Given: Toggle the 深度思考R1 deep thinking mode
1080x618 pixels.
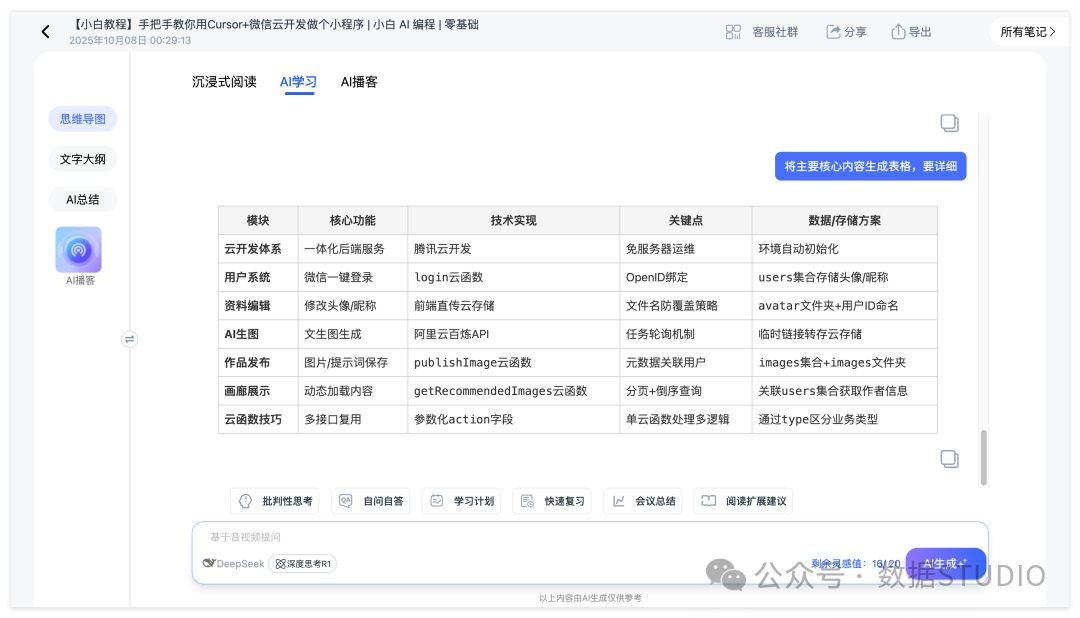Looking at the screenshot, I should tap(302, 564).
